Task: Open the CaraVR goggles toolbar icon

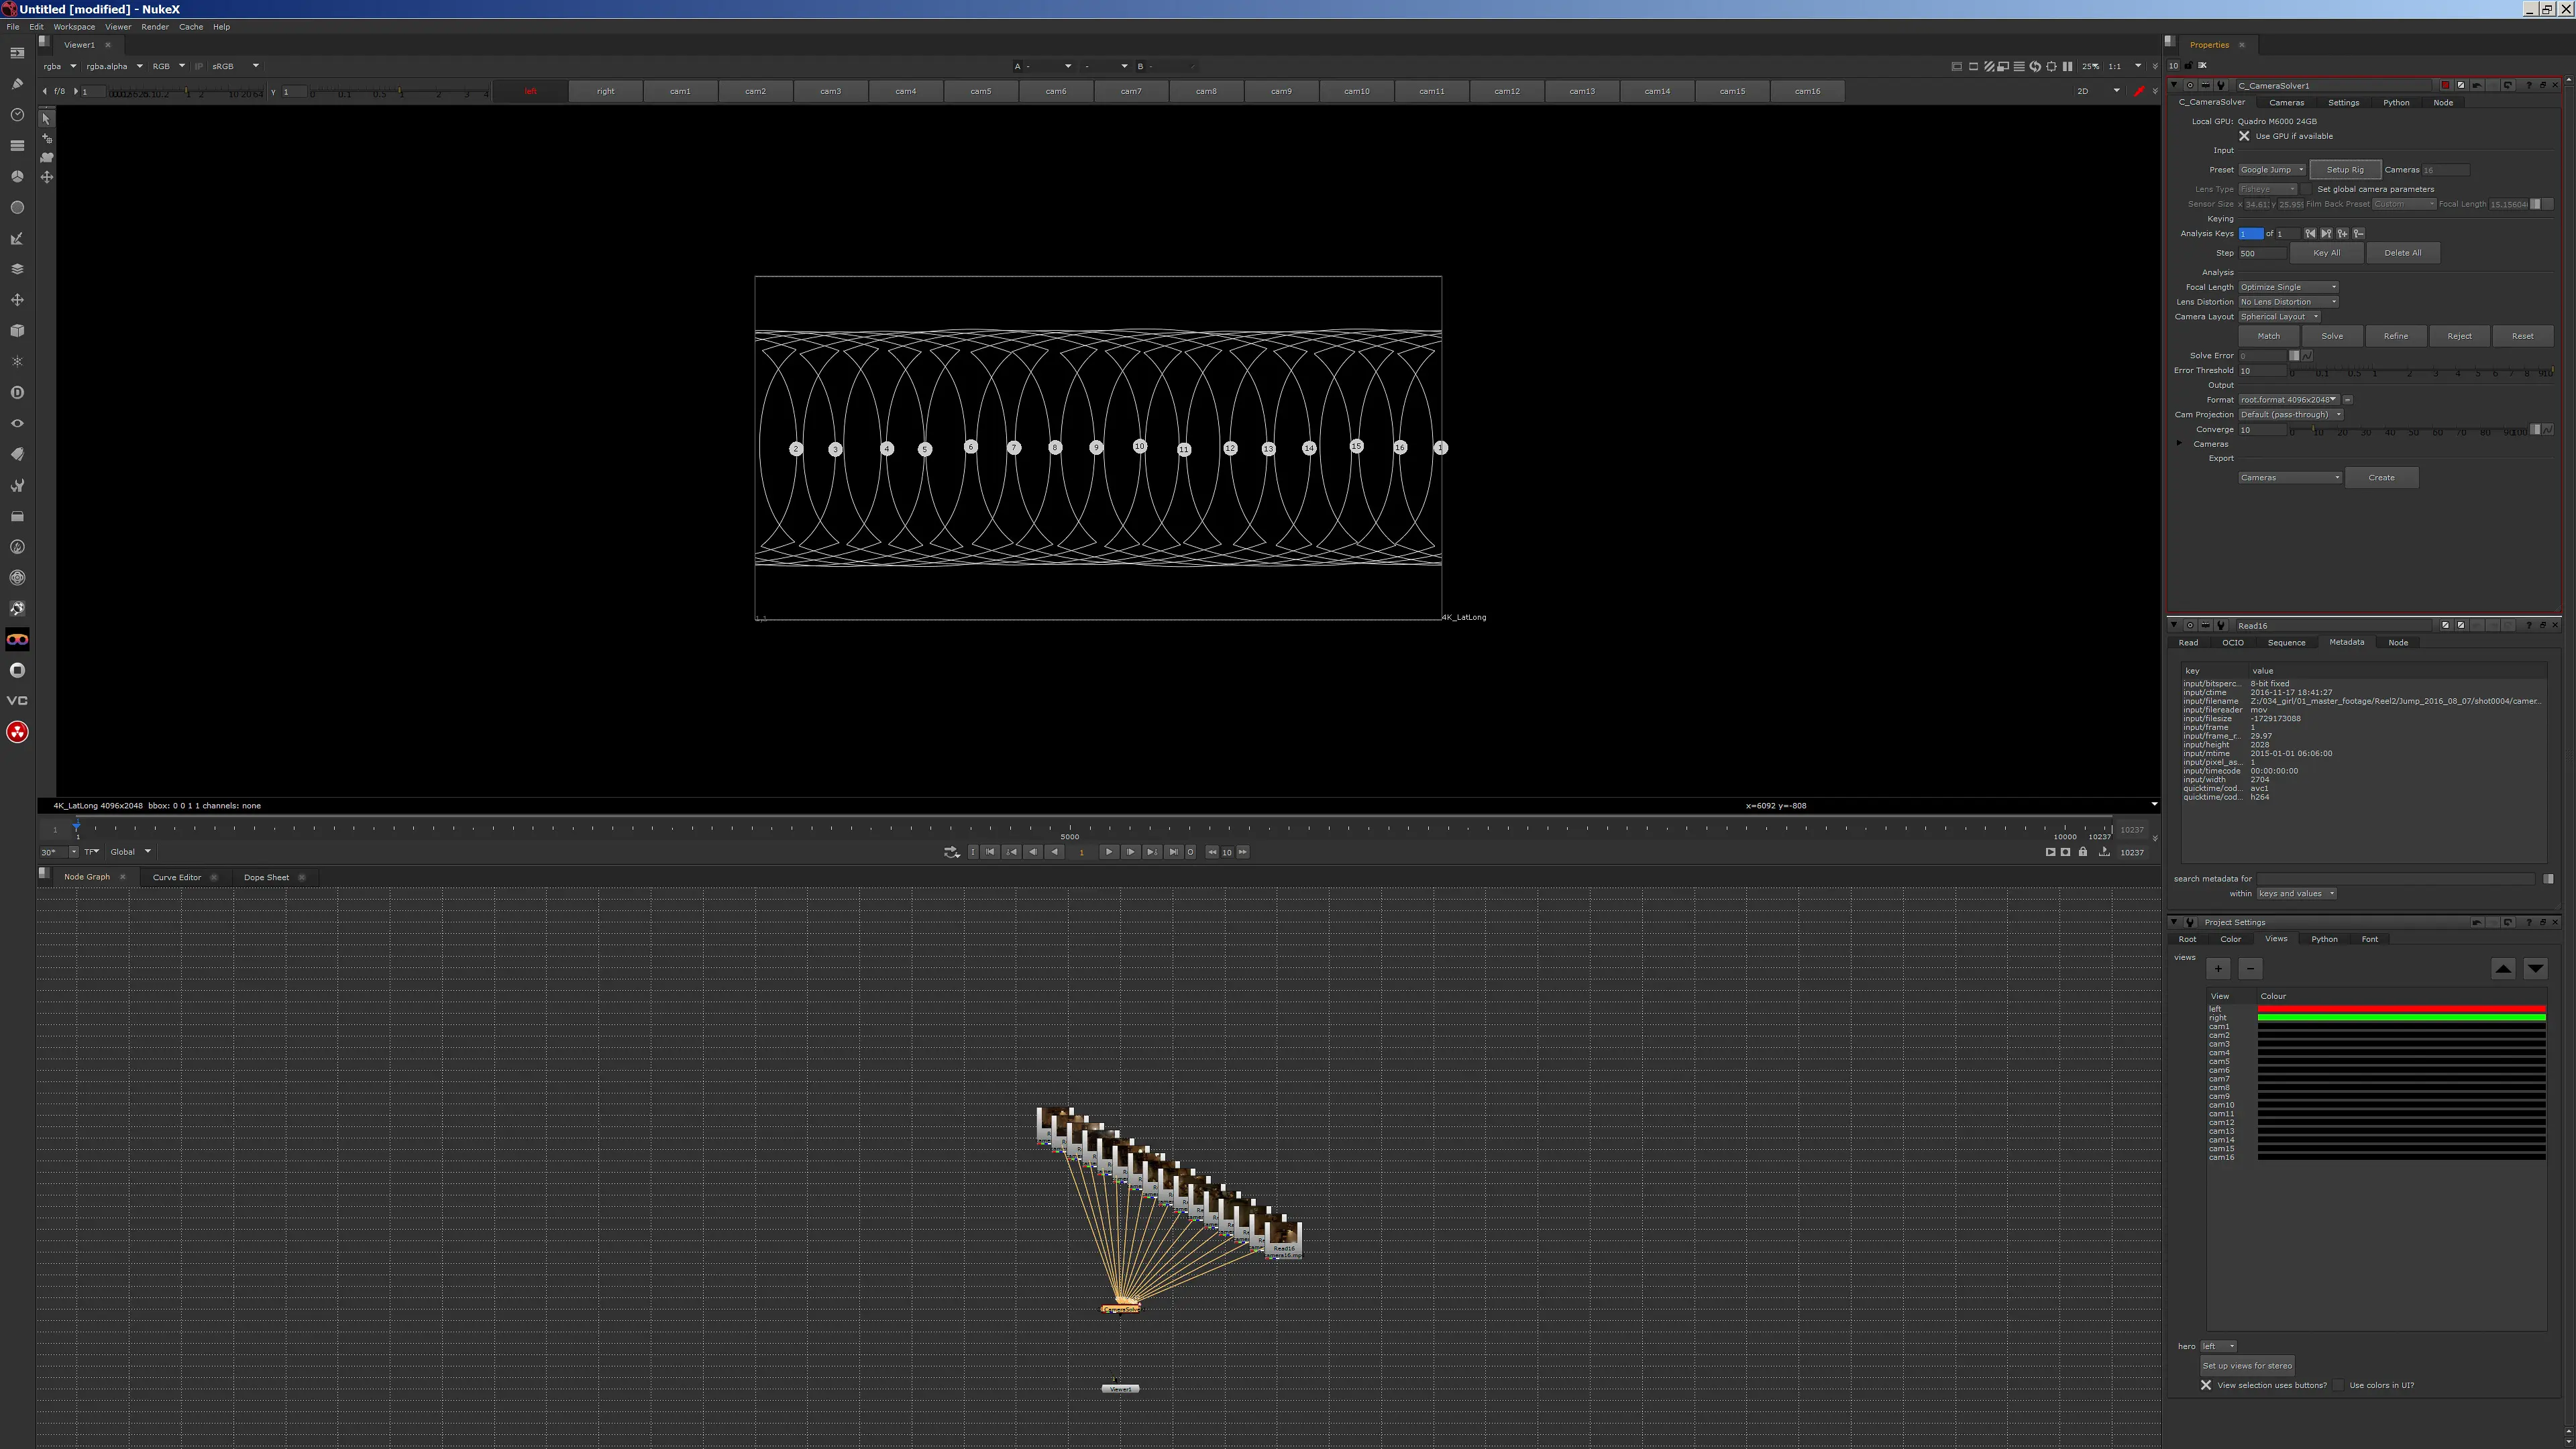Action: point(17,640)
